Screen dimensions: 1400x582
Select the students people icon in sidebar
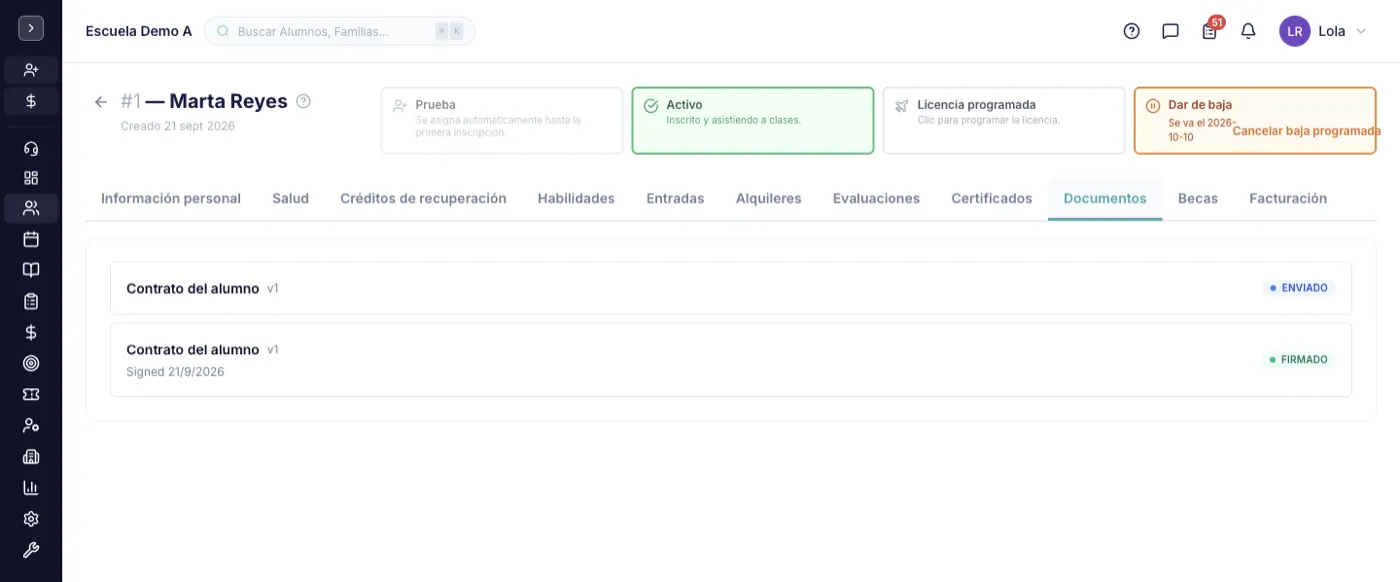click(31, 208)
